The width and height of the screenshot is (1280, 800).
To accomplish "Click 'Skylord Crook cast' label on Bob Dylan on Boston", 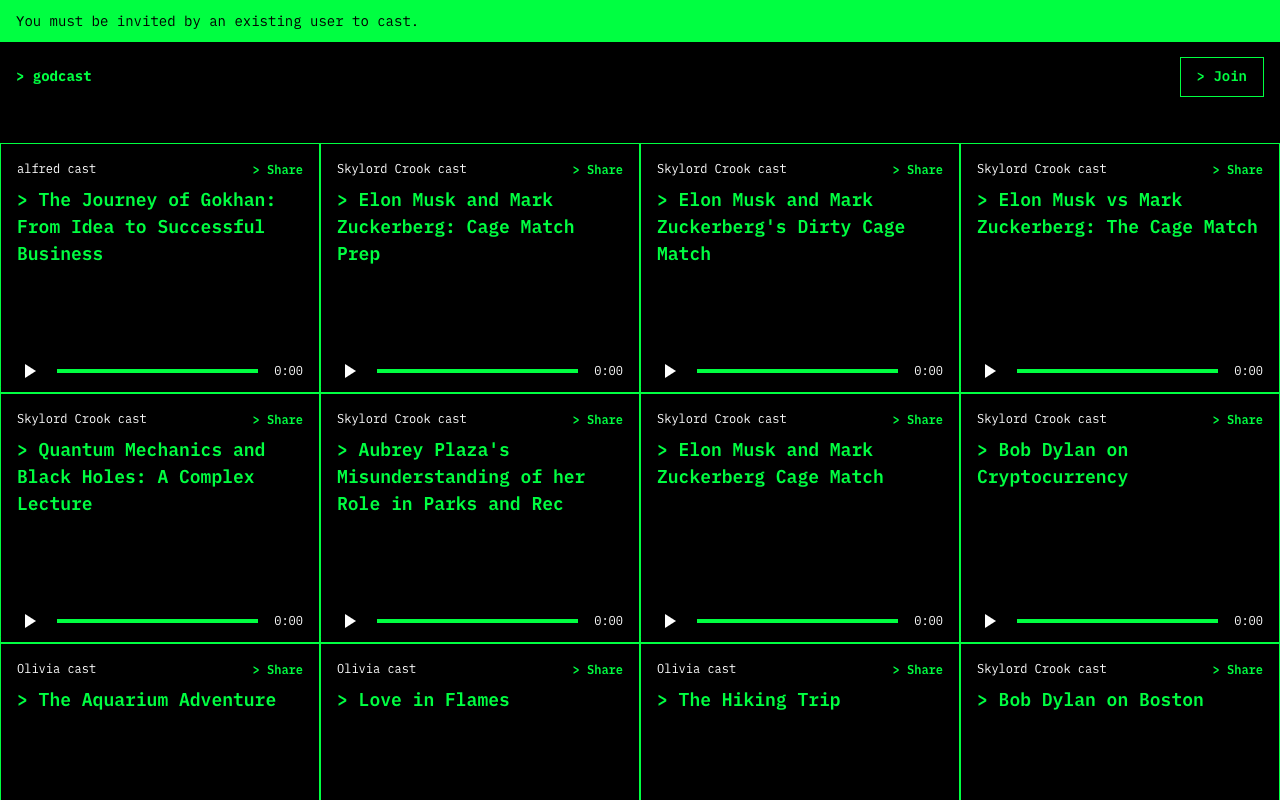I will point(1042,669).
